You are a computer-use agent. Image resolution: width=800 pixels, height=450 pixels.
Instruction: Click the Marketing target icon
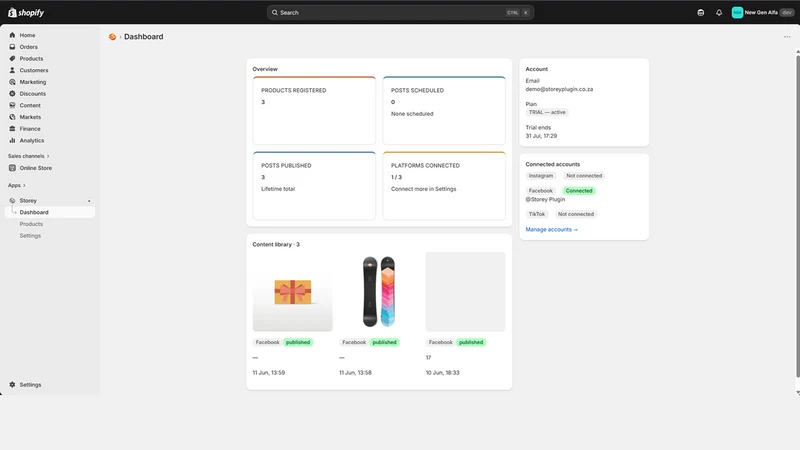[12, 82]
